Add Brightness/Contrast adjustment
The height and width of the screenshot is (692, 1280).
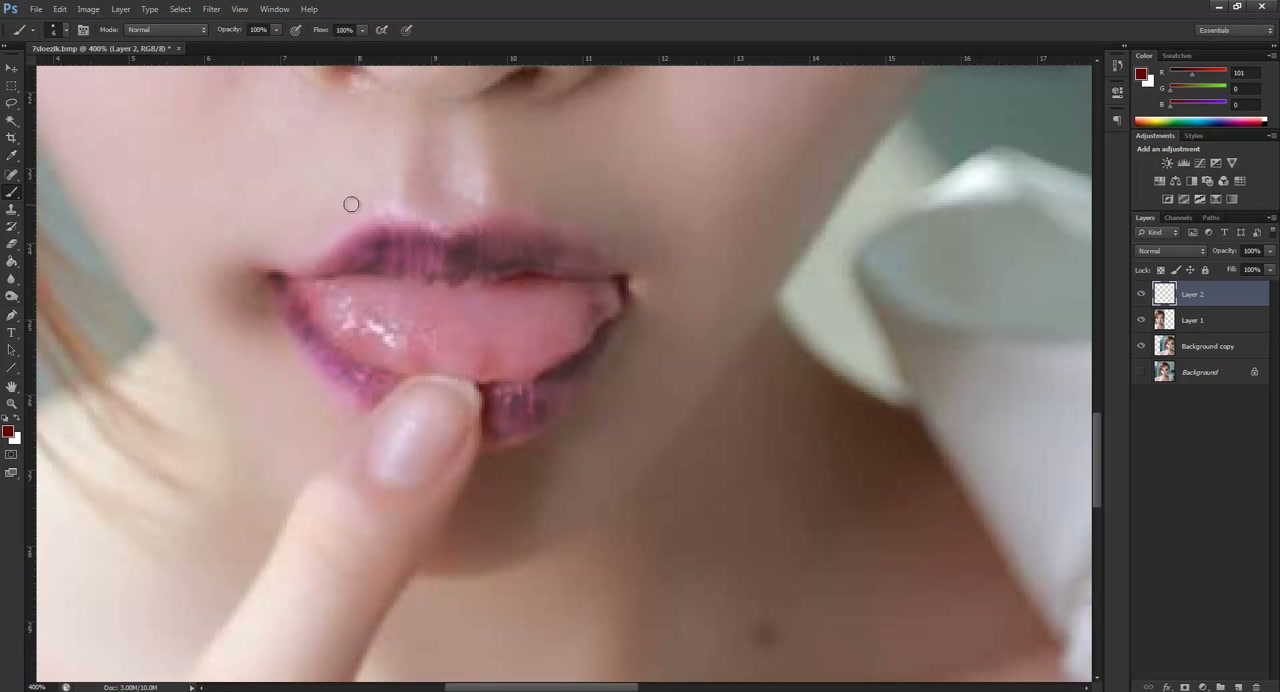(x=1167, y=163)
